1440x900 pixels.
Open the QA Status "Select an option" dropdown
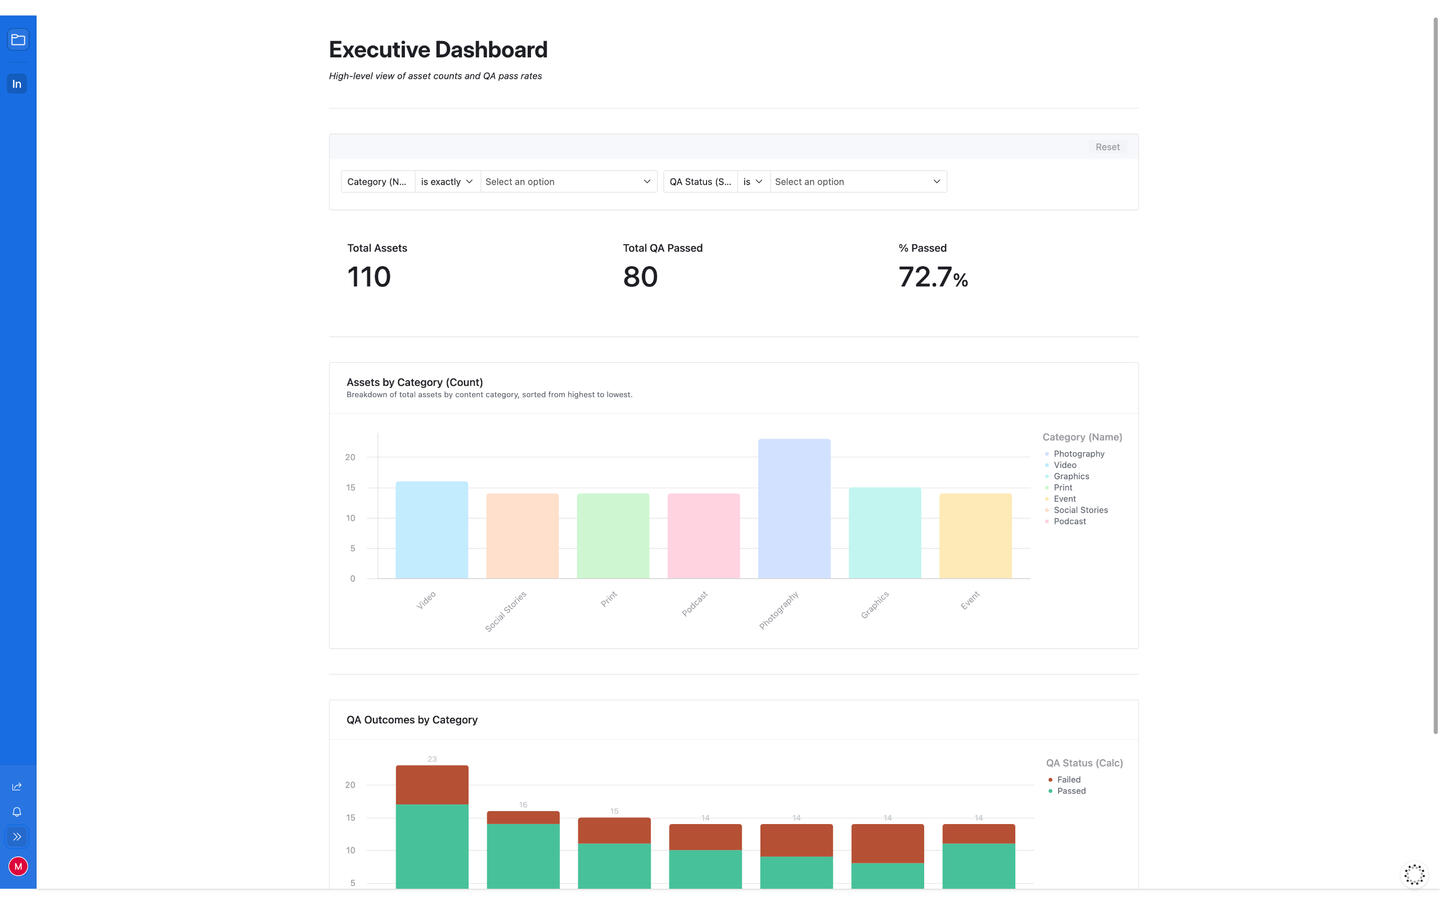point(857,181)
